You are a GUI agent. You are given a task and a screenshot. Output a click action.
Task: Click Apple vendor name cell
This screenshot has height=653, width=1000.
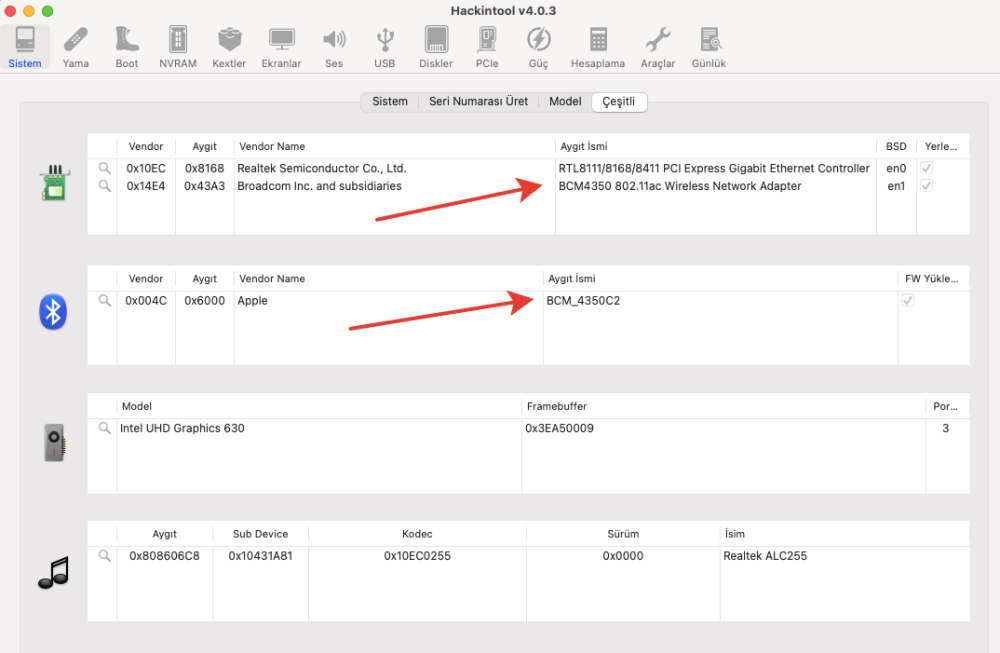[253, 300]
